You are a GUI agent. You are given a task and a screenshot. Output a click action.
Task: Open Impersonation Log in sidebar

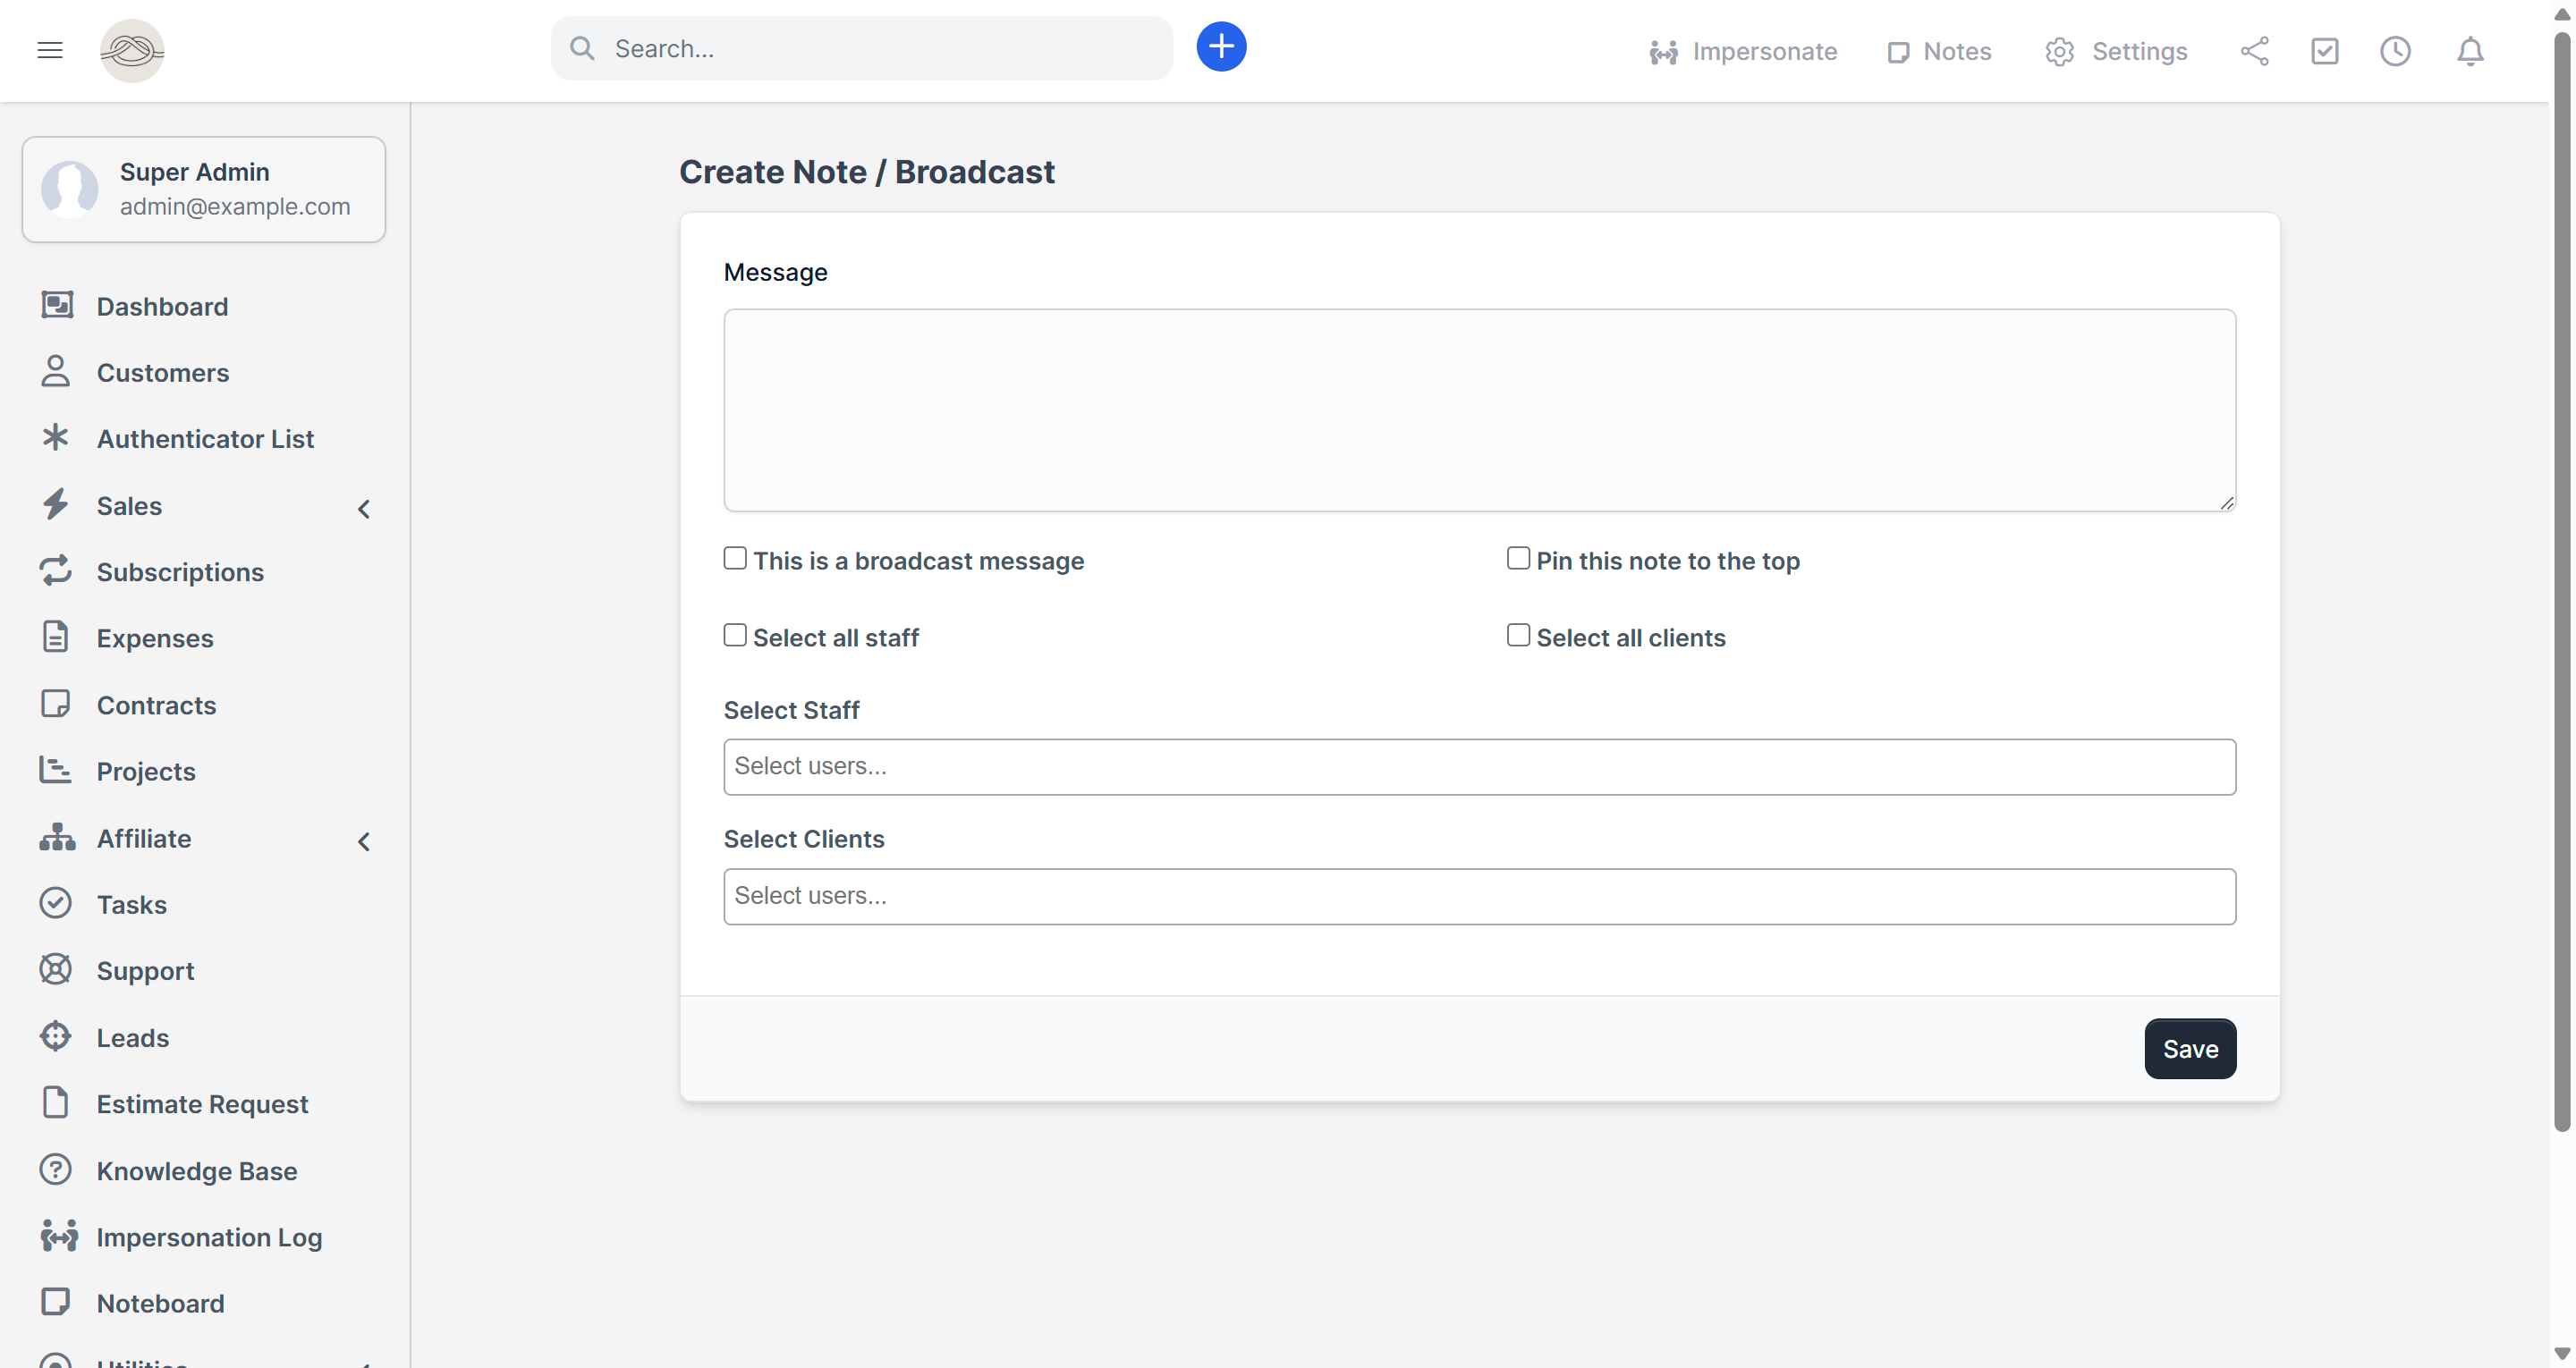click(x=209, y=1237)
